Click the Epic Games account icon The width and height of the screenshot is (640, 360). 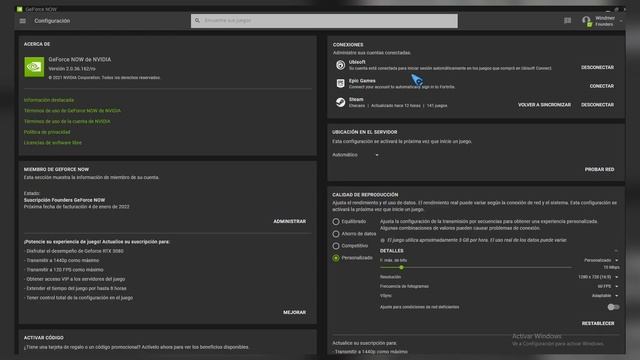(340, 83)
